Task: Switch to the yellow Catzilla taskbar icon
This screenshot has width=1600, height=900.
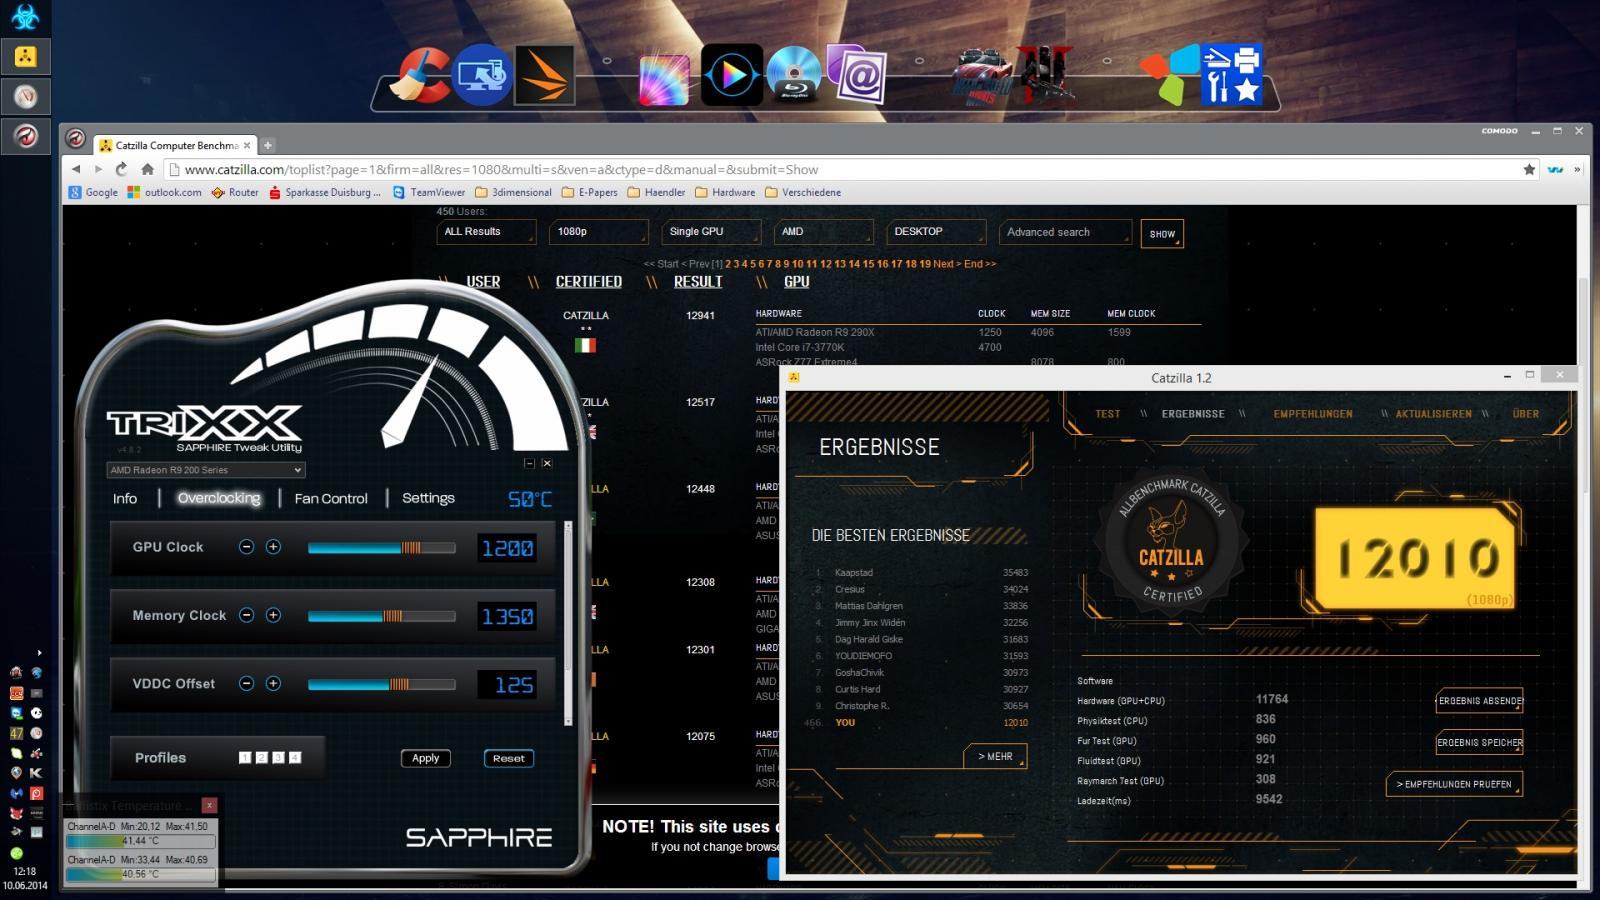Action: click(x=26, y=57)
